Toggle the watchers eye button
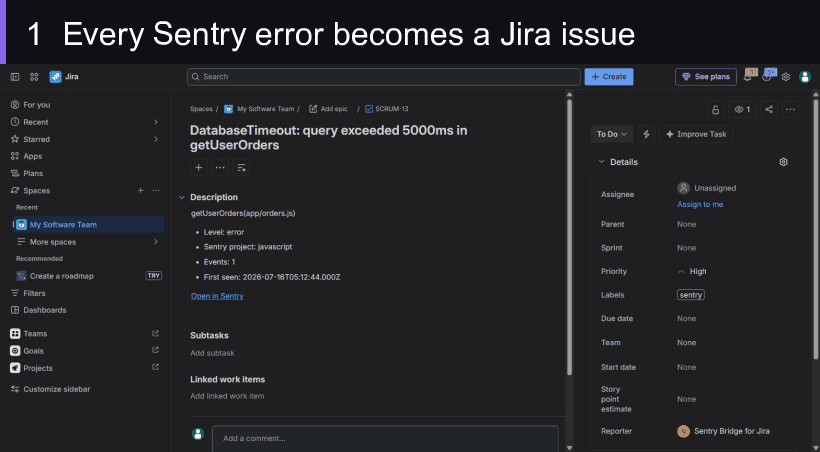Screen dimensions: 820x452 (742, 109)
